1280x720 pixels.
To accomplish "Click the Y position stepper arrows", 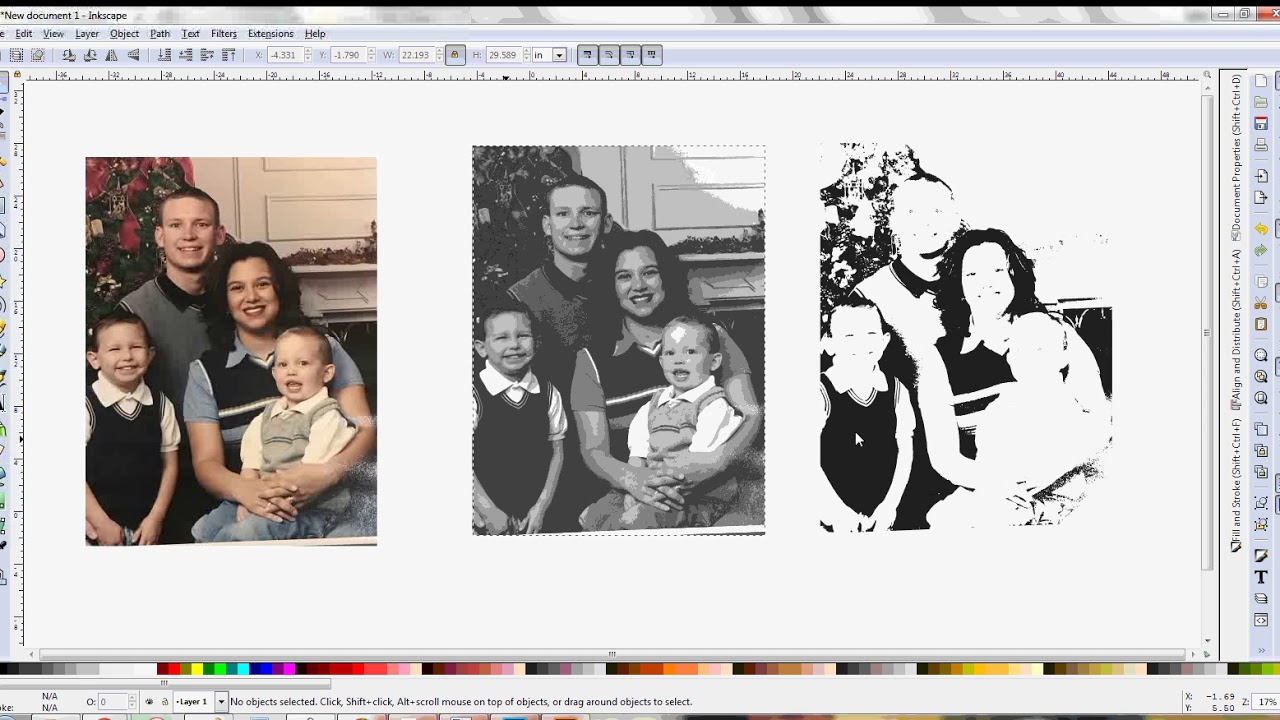I will 372,55.
